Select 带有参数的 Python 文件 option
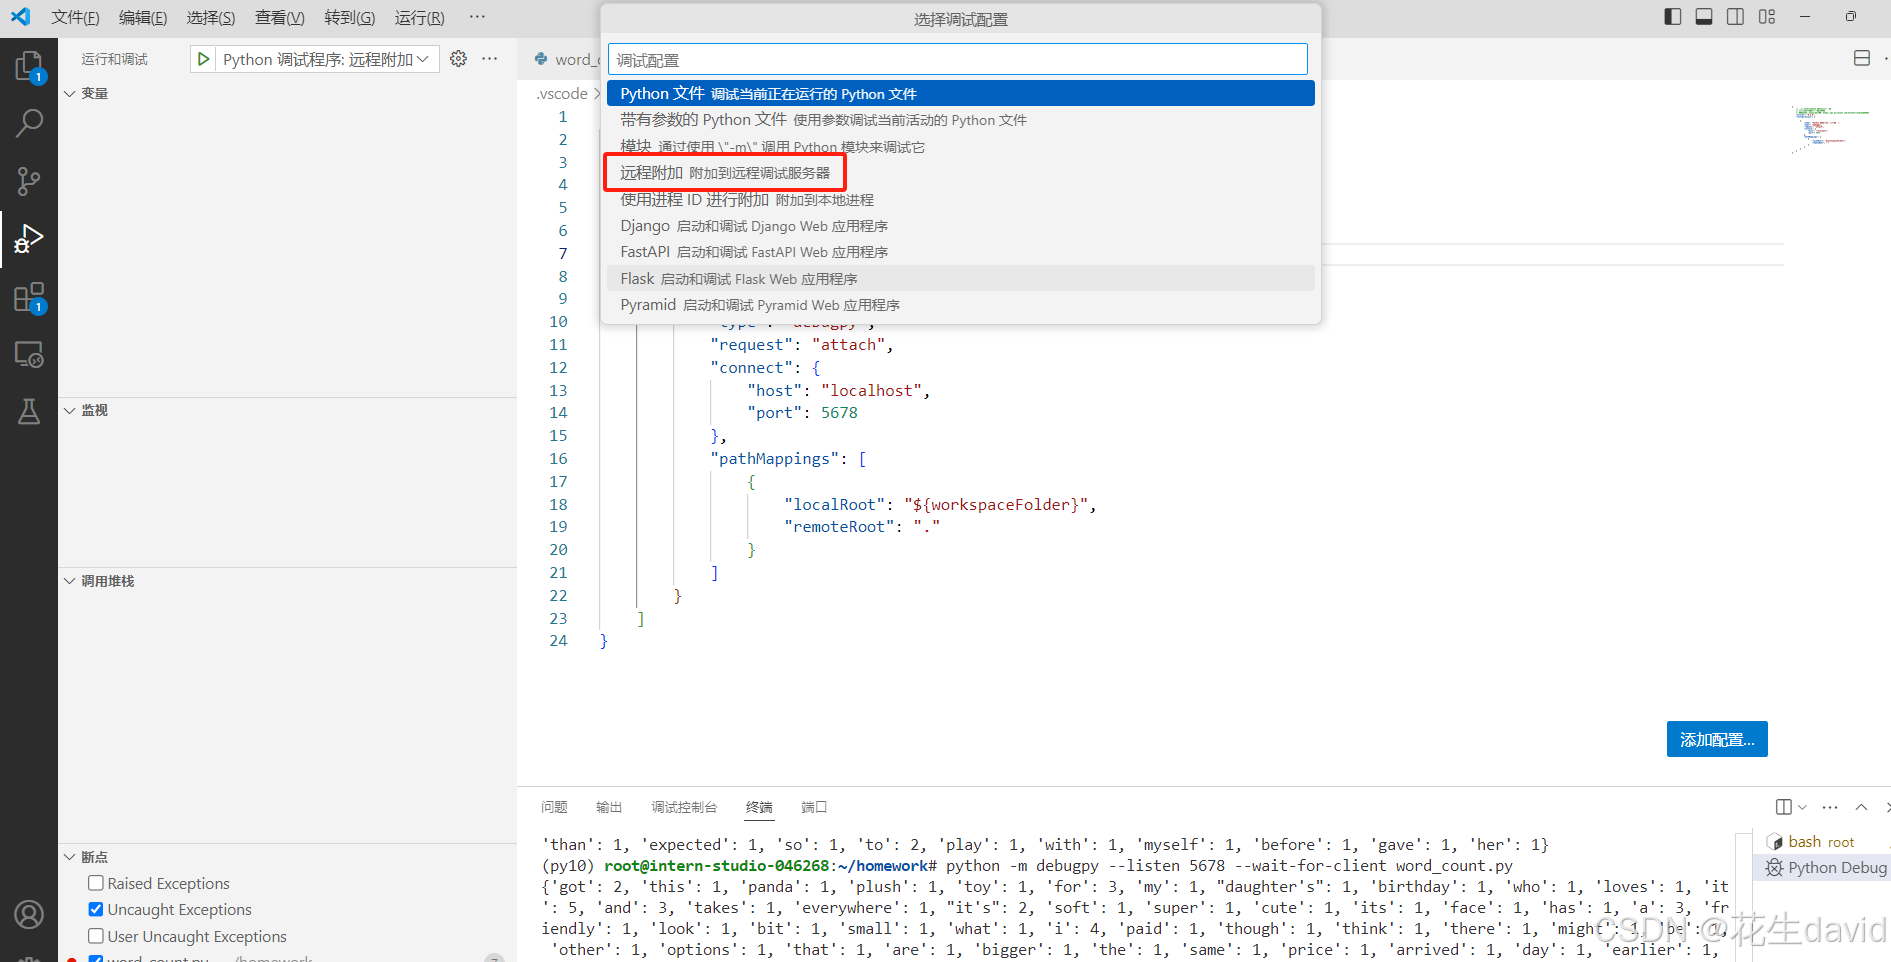The height and width of the screenshot is (962, 1891). pos(960,120)
